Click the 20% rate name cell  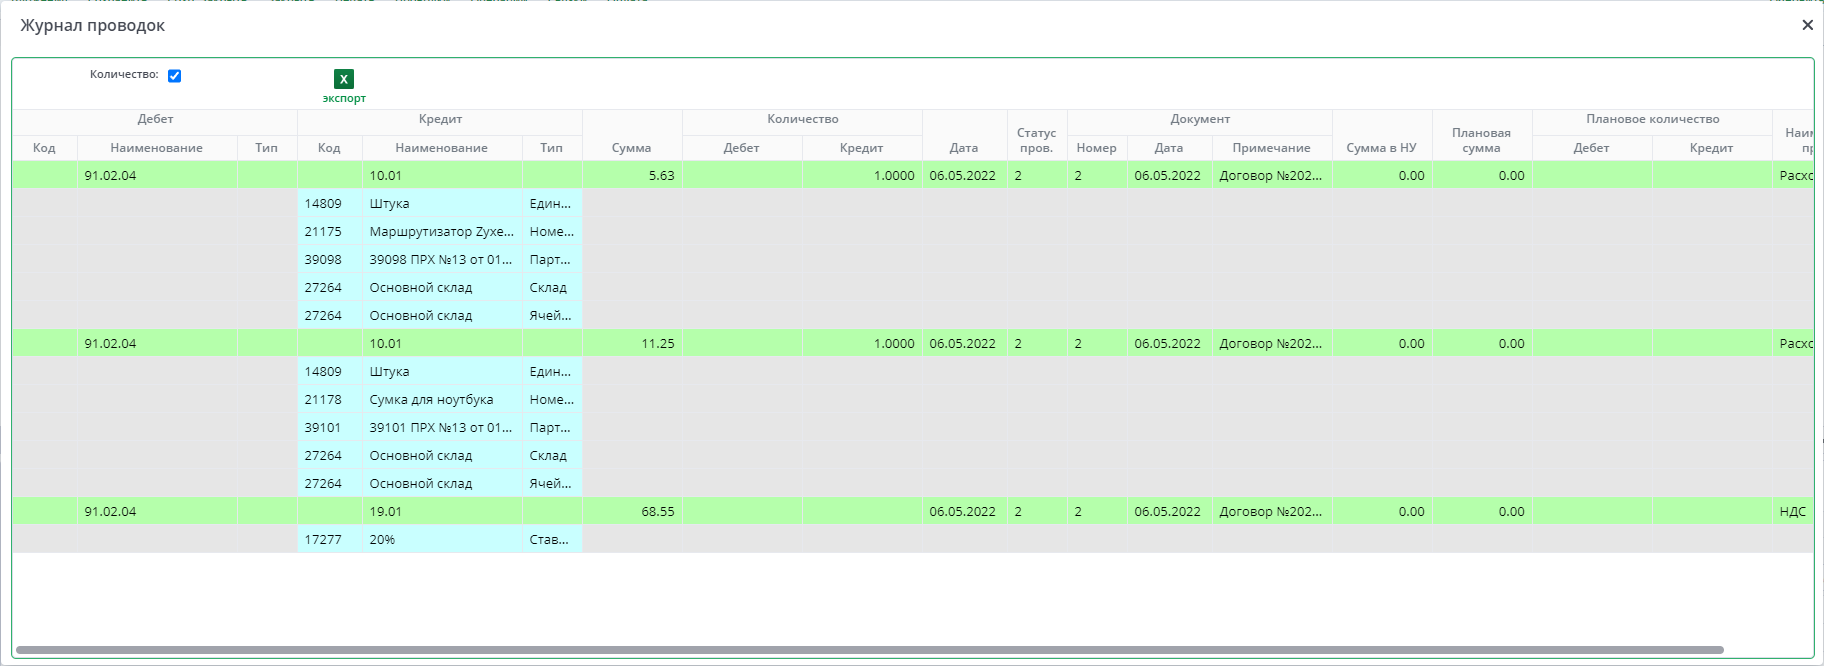(x=442, y=539)
